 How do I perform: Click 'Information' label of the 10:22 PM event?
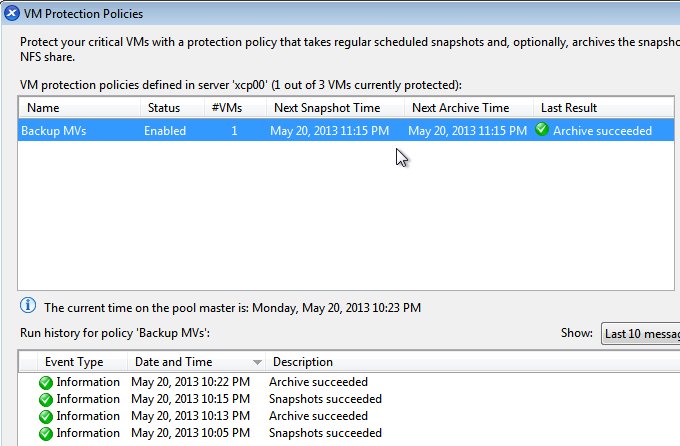pyautogui.click(x=88, y=382)
